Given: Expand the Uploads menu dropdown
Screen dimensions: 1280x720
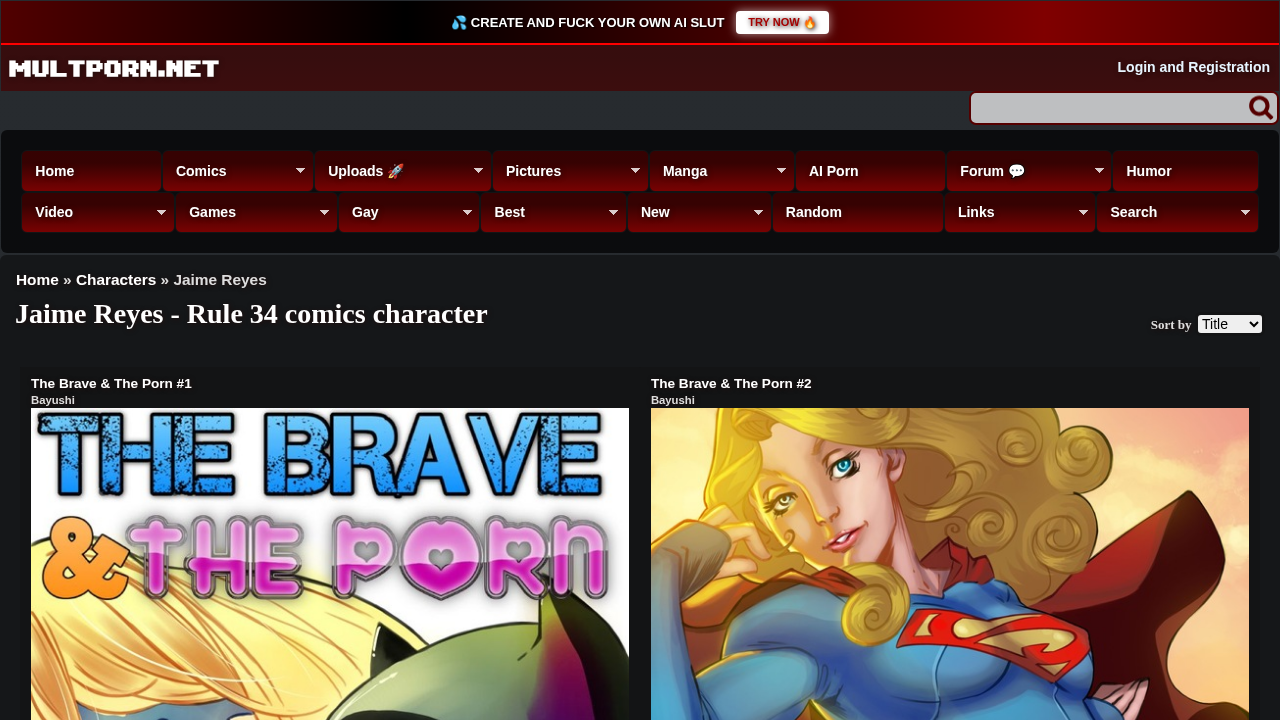Looking at the screenshot, I should coord(403,171).
